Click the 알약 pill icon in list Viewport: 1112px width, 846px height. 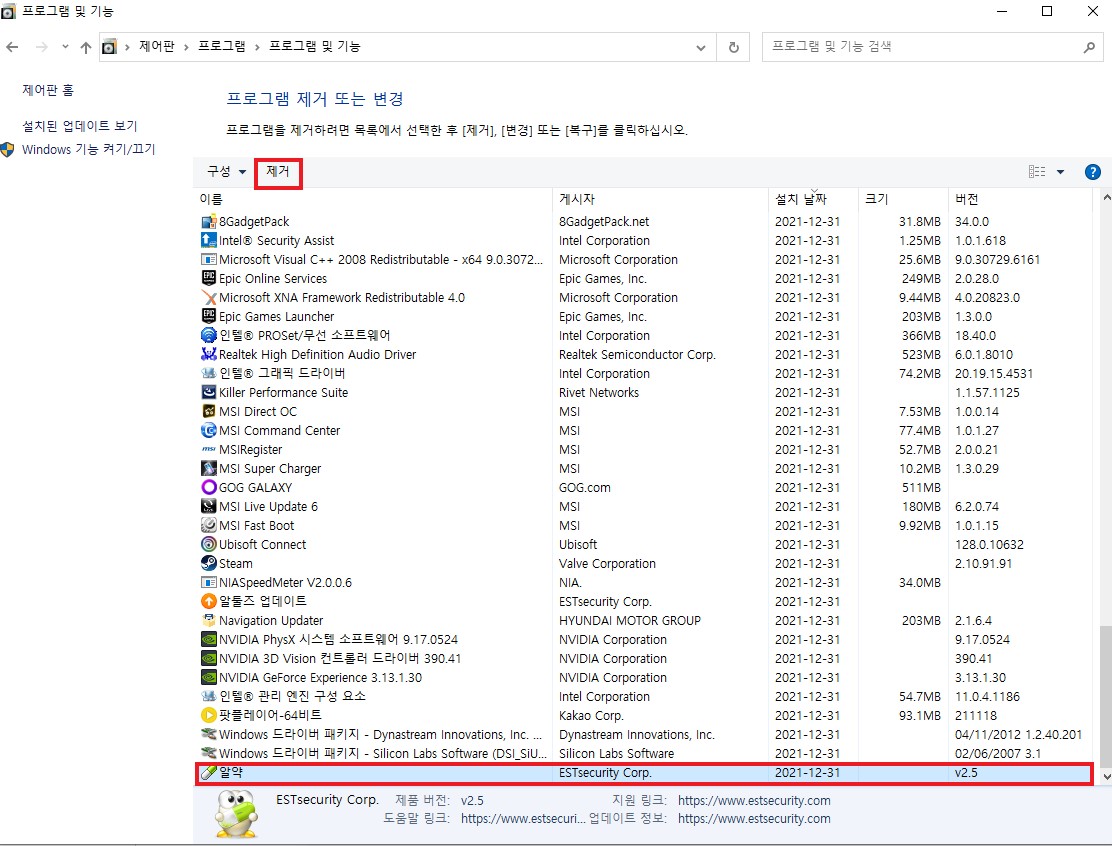point(208,773)
